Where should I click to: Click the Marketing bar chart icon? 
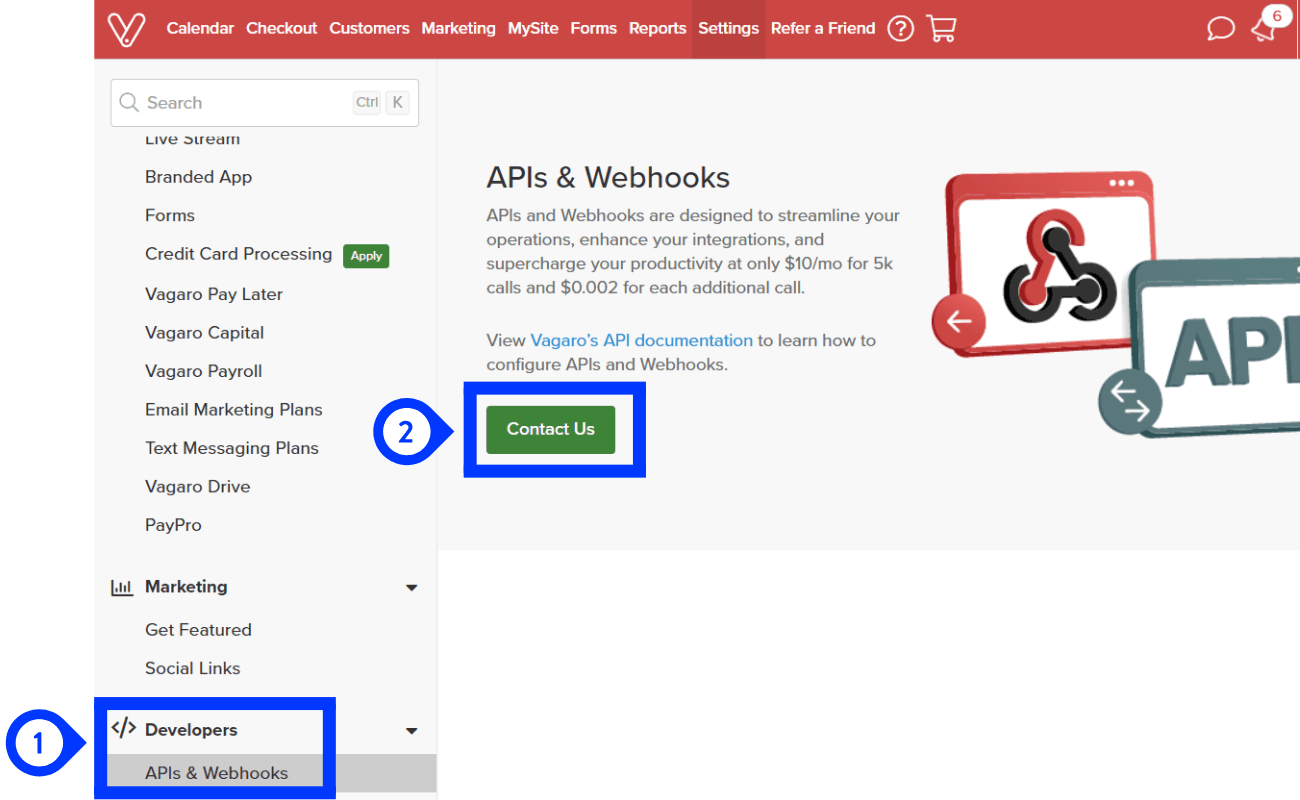pyautogui.click(x=120, y=587)
